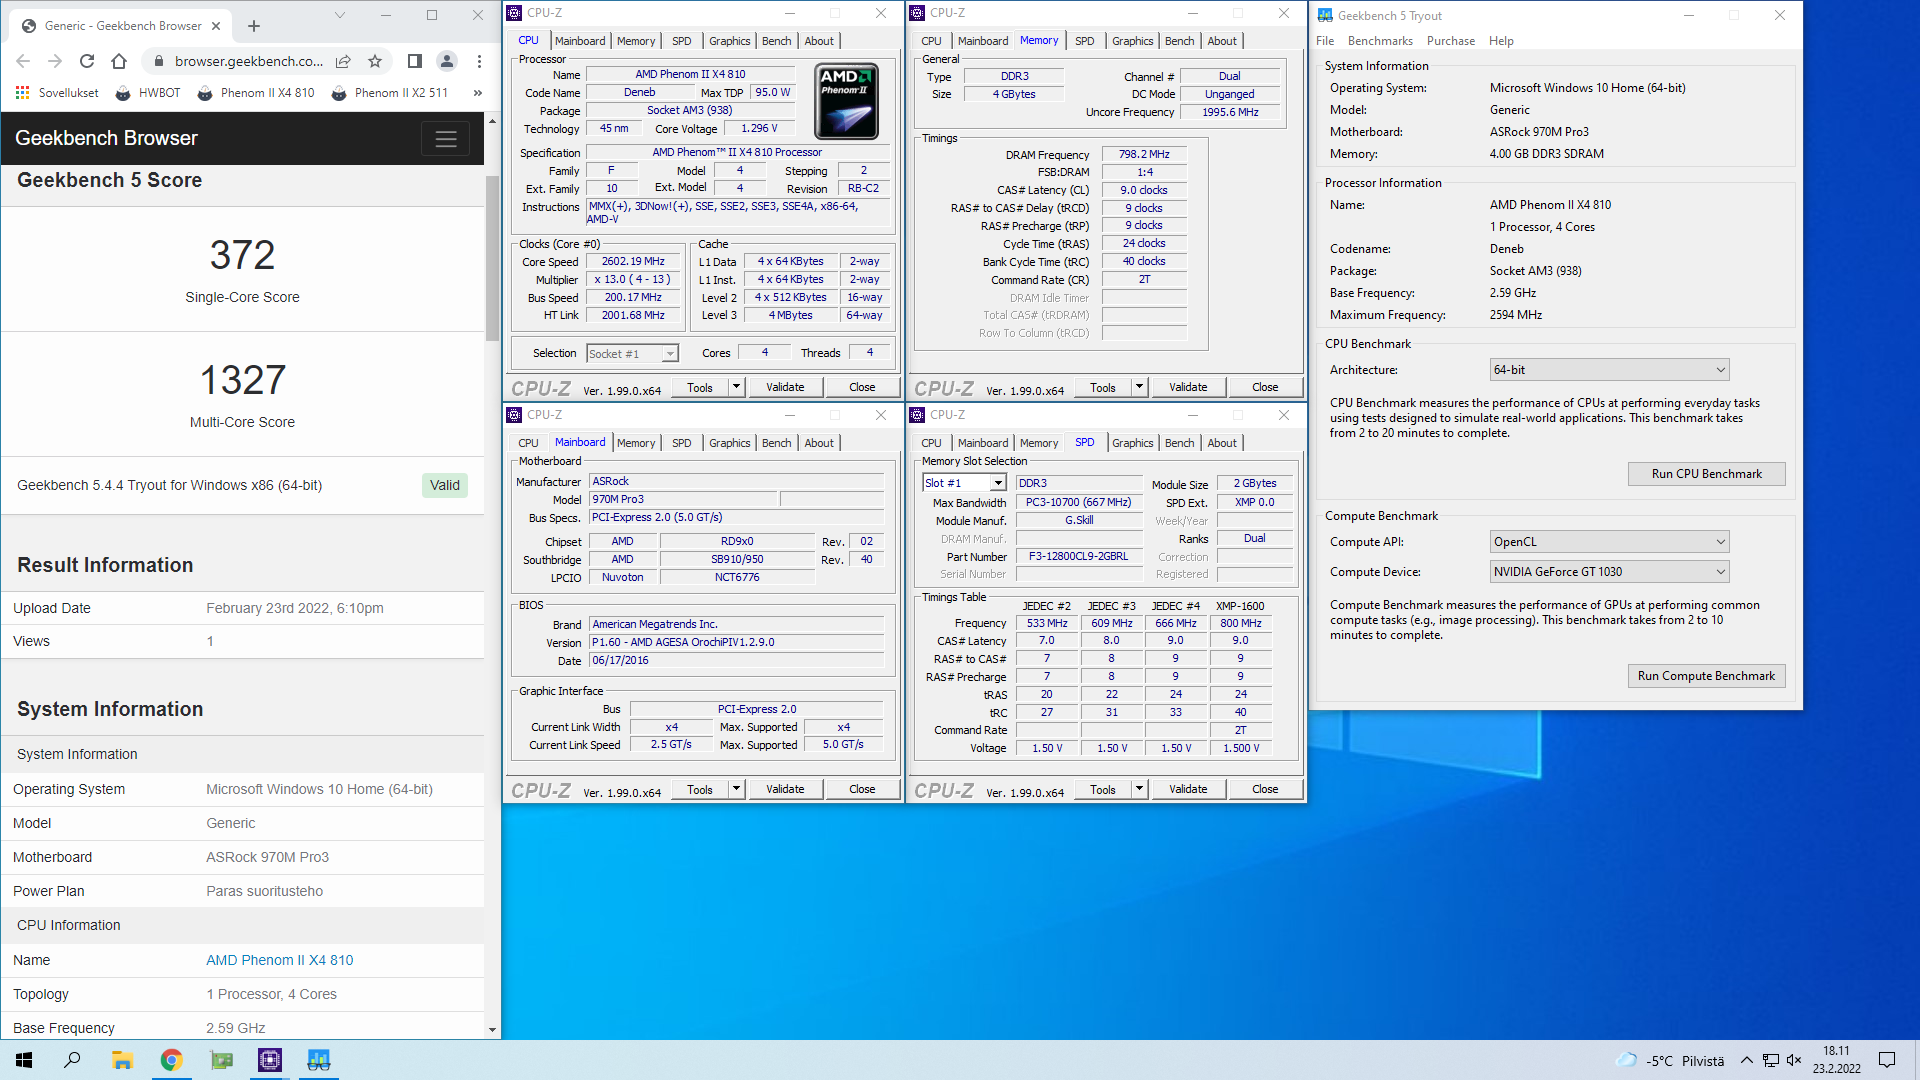Click the Valid badge on result page
Image resolution: width=1920 pixels, height=1080 pixels.
445,485
